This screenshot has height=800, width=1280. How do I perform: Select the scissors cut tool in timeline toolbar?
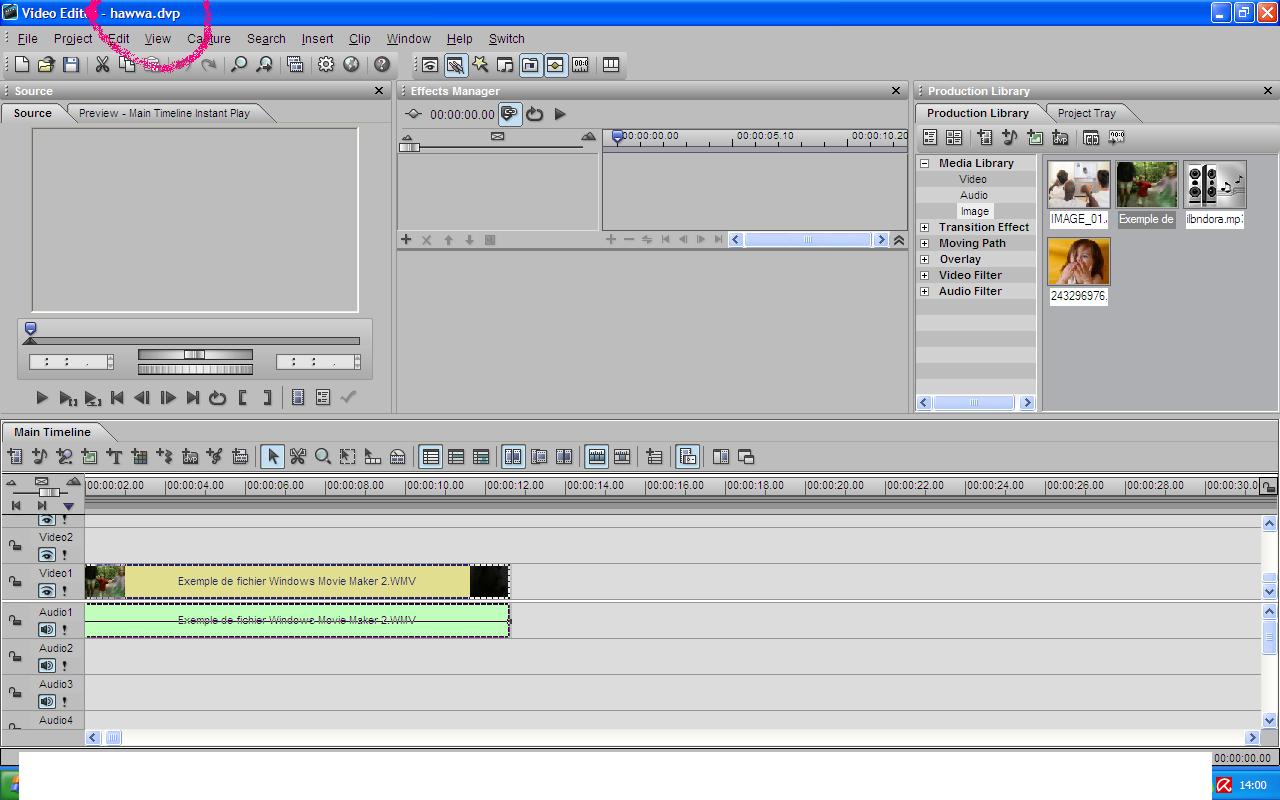pyautogui.click(x=297, y=457)
